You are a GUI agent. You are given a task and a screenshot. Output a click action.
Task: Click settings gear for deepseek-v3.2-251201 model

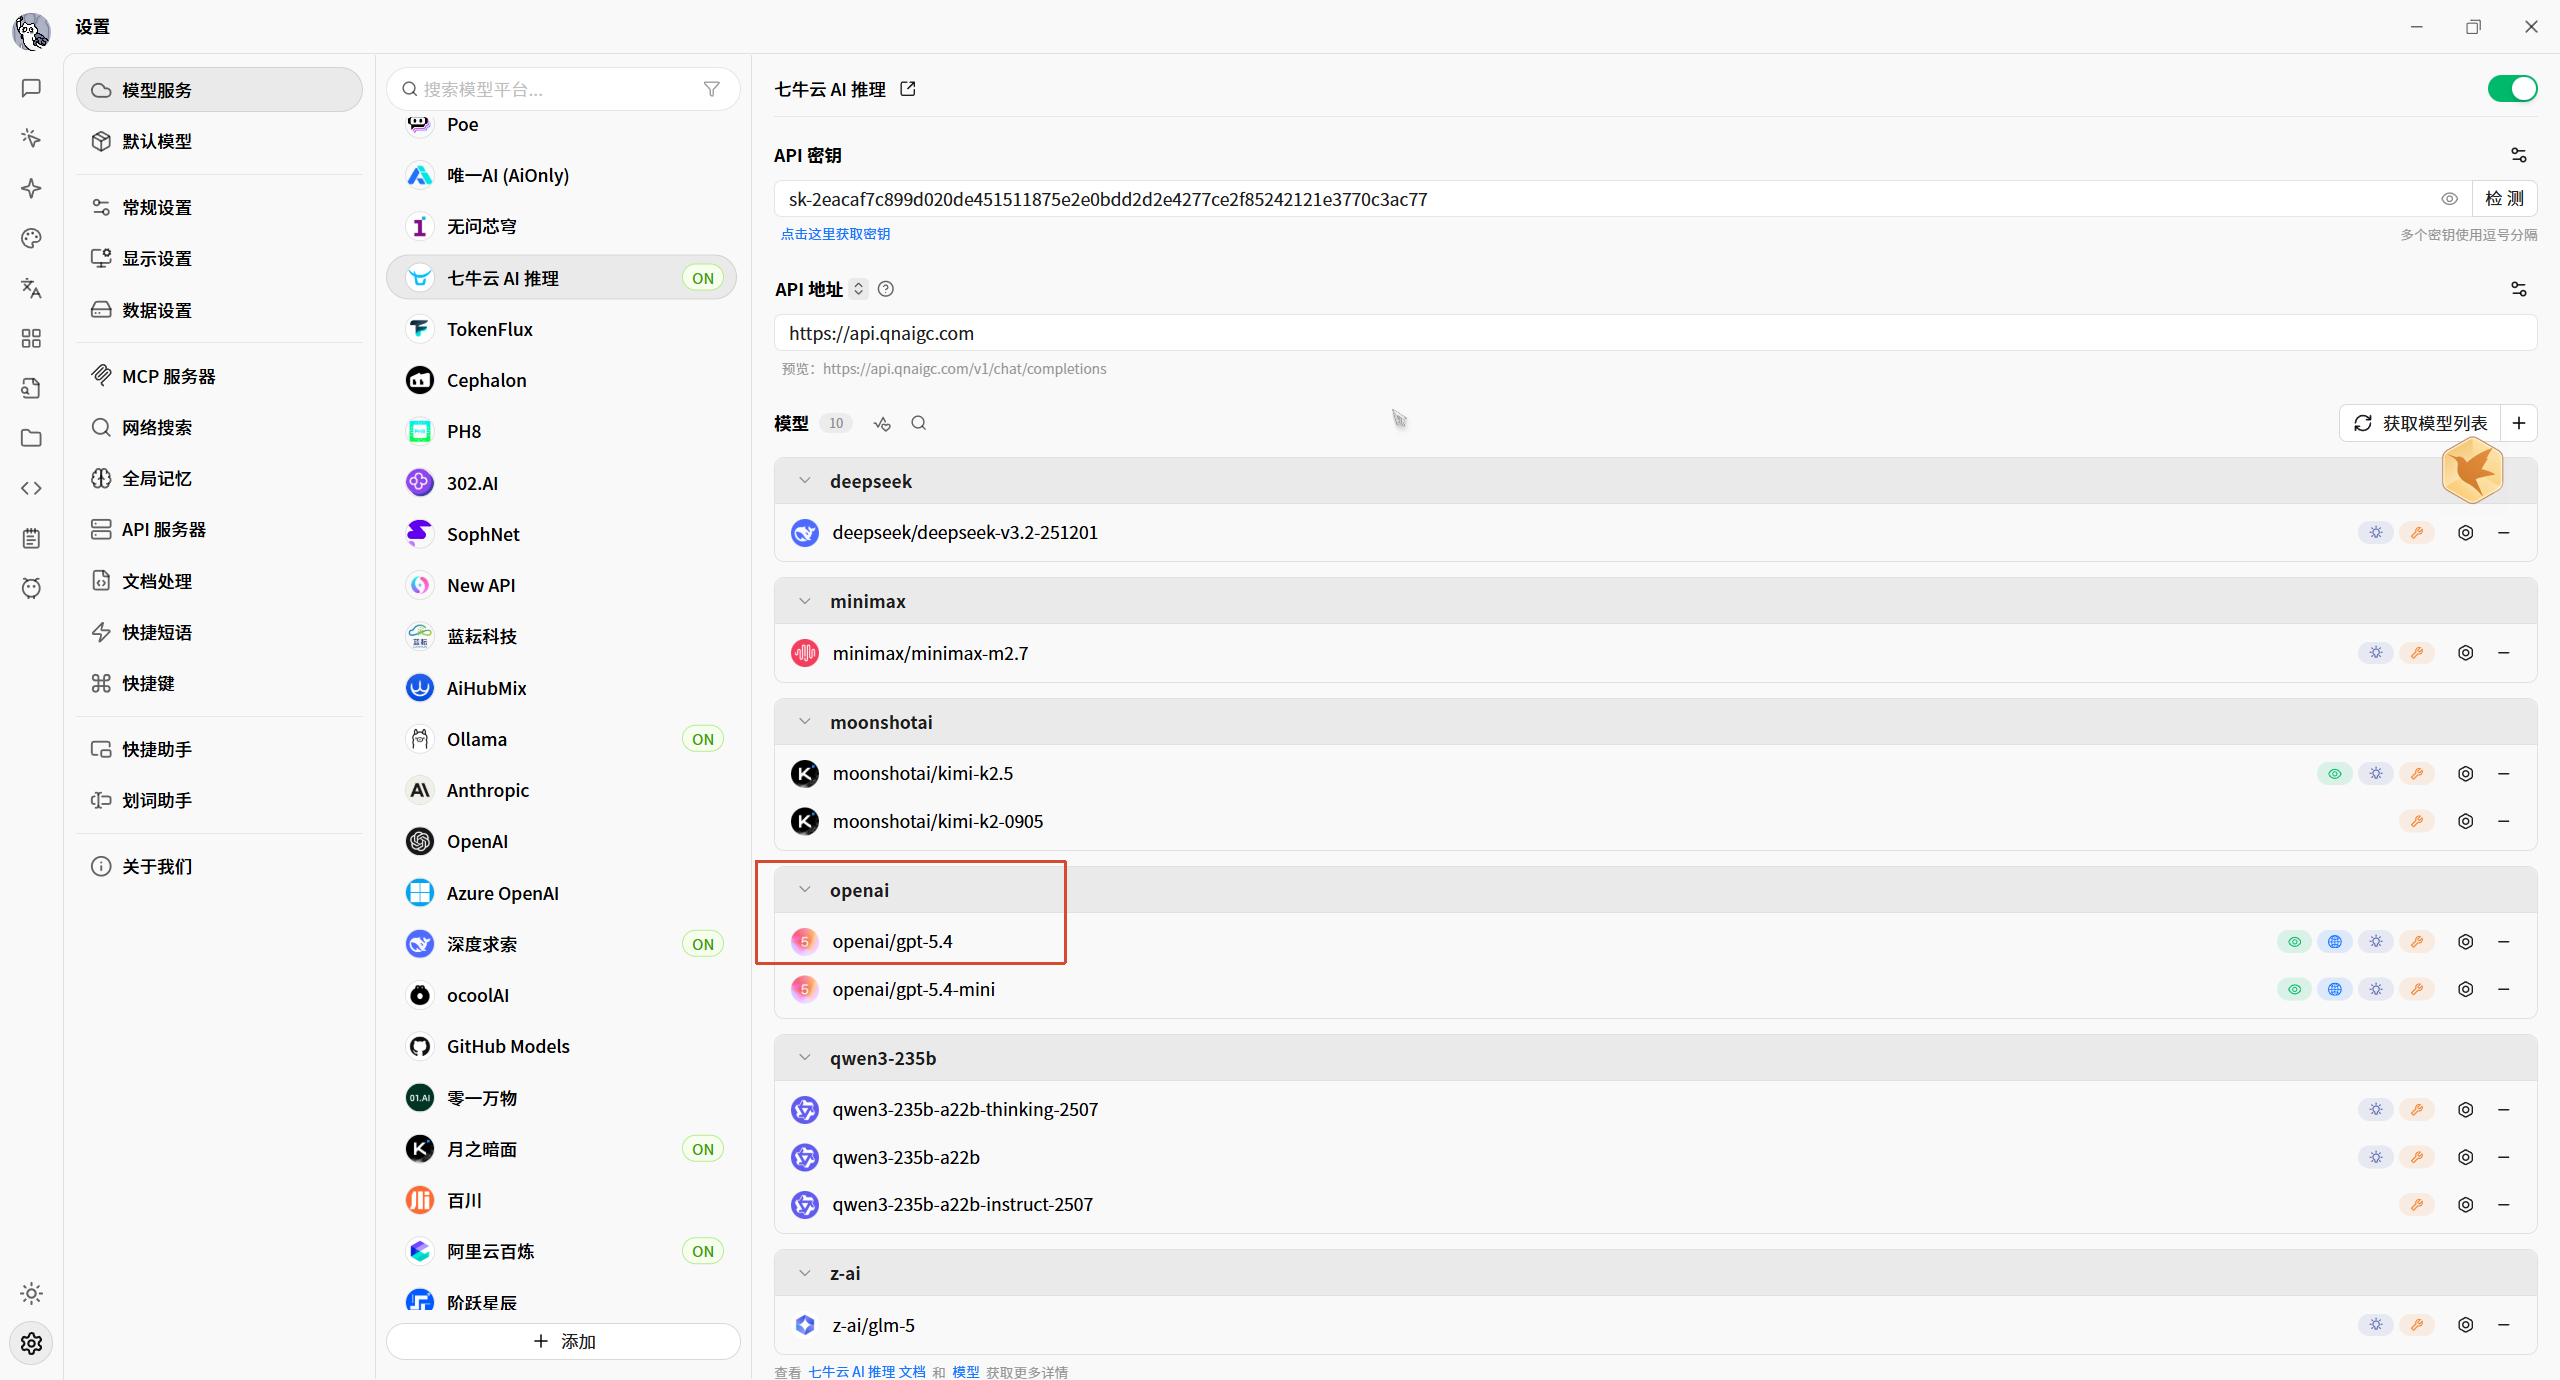click(x=2465, y=533)
